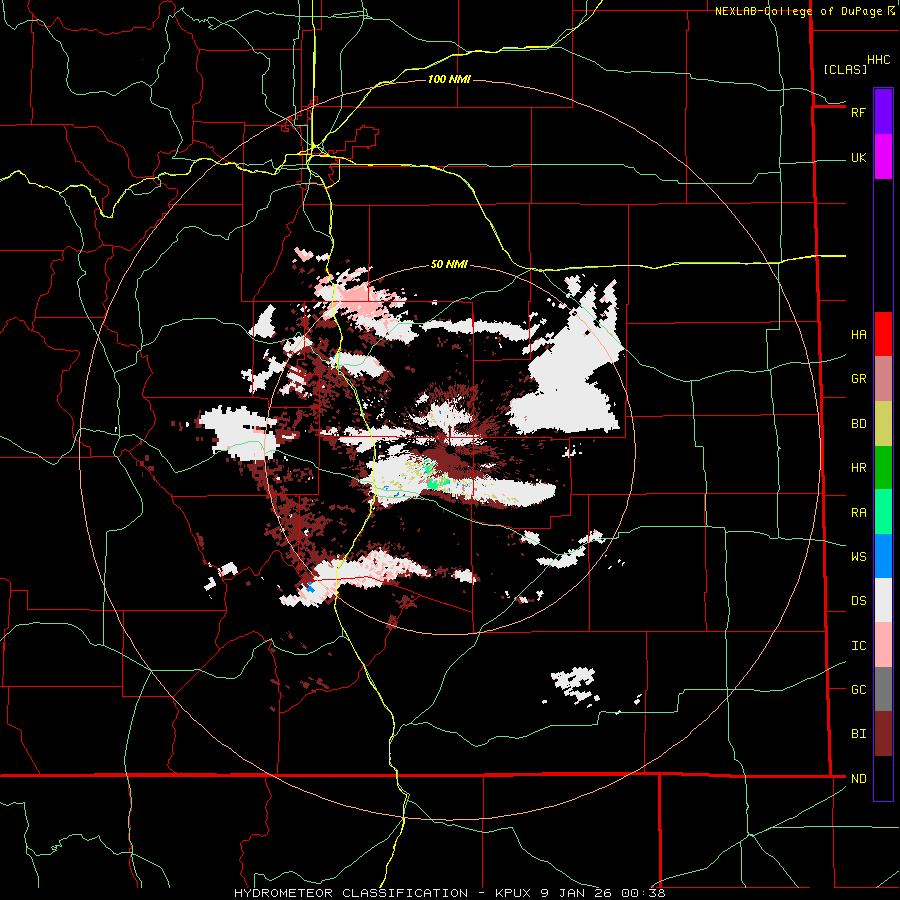
Task: Click the DS white legend color block
Action: [883, 600]
